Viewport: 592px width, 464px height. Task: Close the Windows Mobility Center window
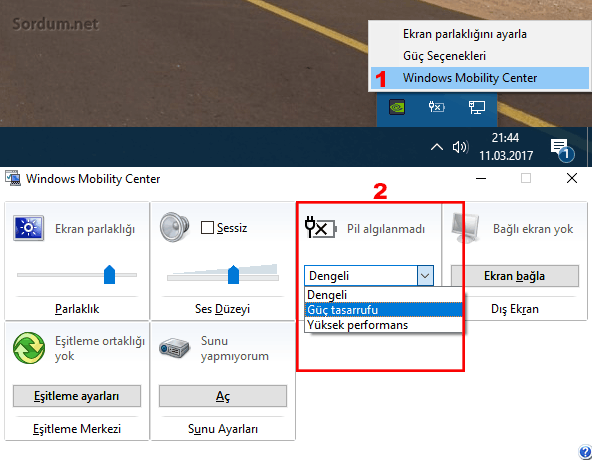coord(572,178)
